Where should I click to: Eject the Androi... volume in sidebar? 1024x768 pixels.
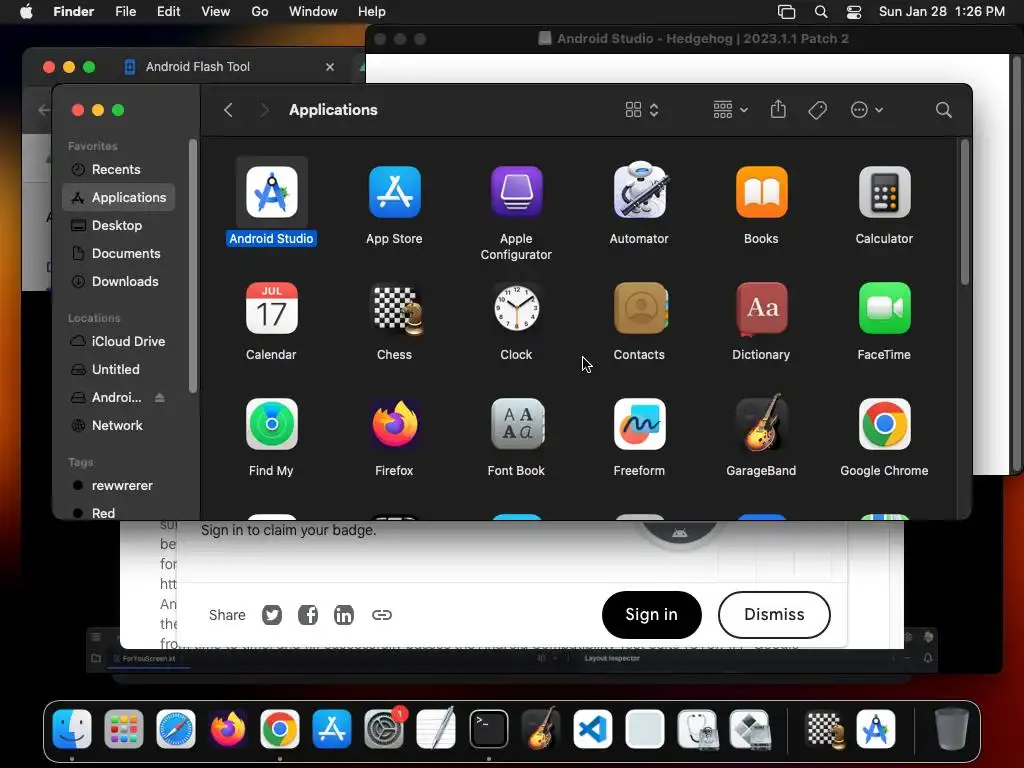[x=159, y=397]
